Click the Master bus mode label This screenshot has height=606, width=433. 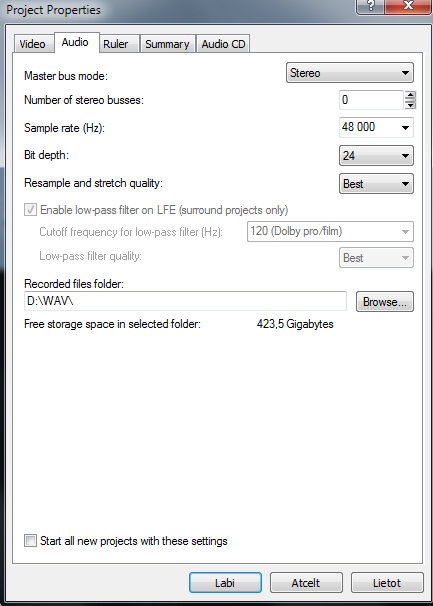point(66,76)
